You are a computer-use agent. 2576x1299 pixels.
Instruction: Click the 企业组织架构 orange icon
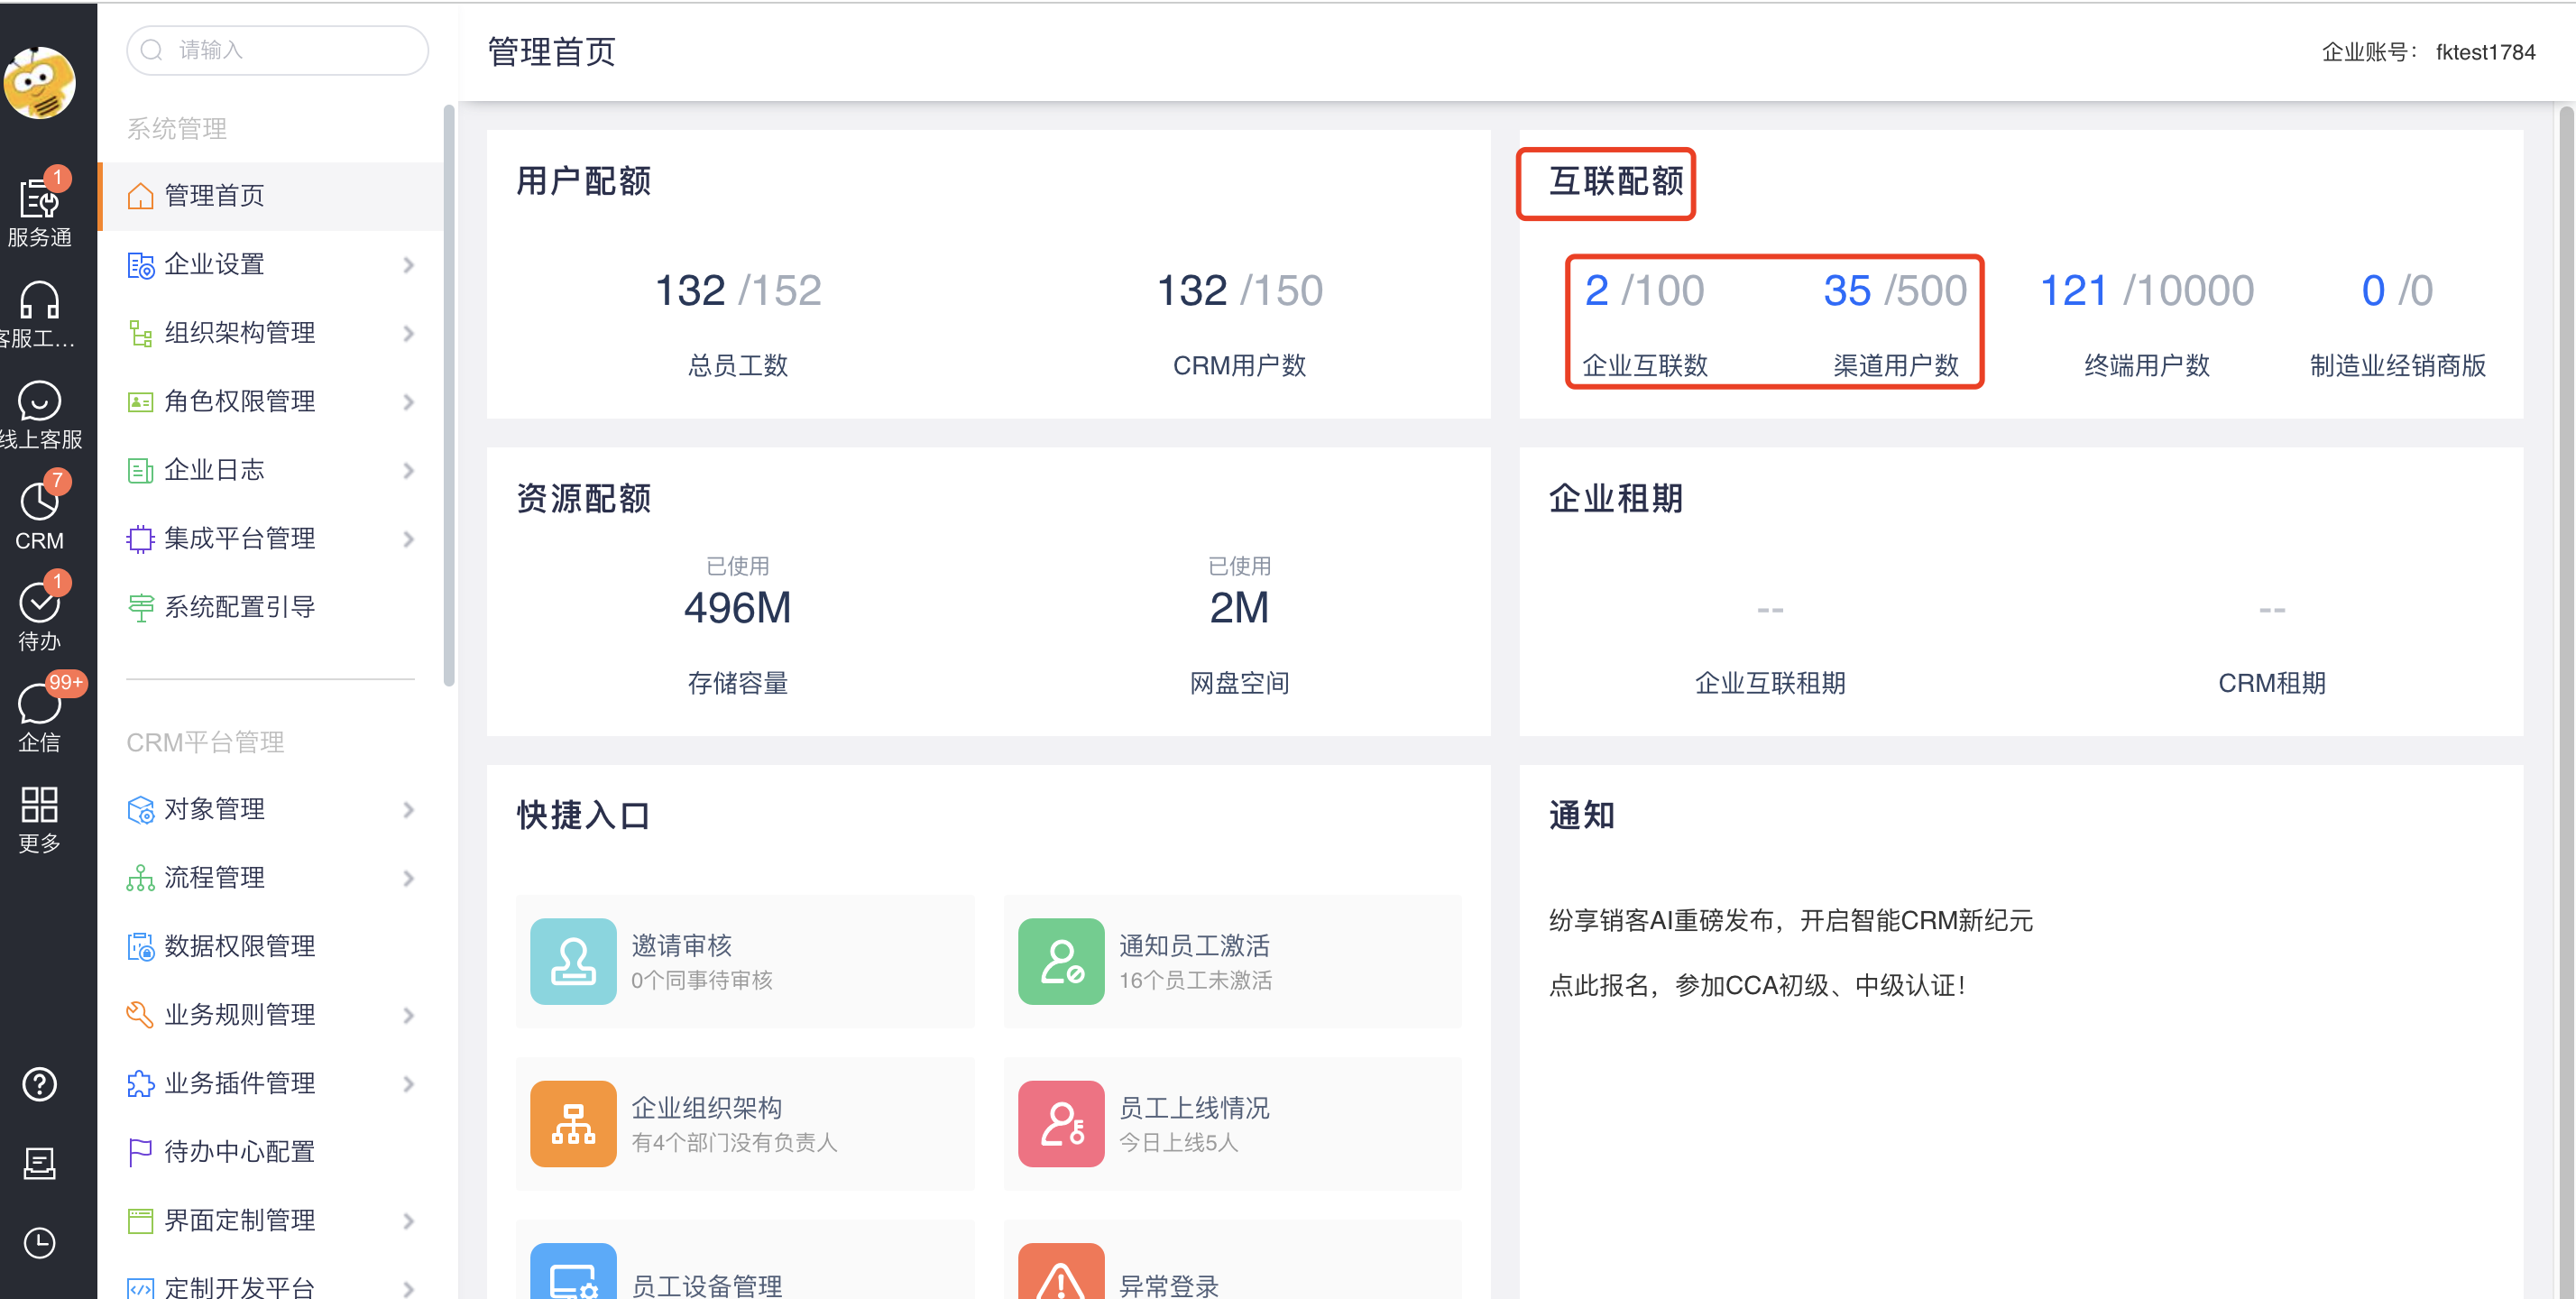click(x=573, y=1123)
